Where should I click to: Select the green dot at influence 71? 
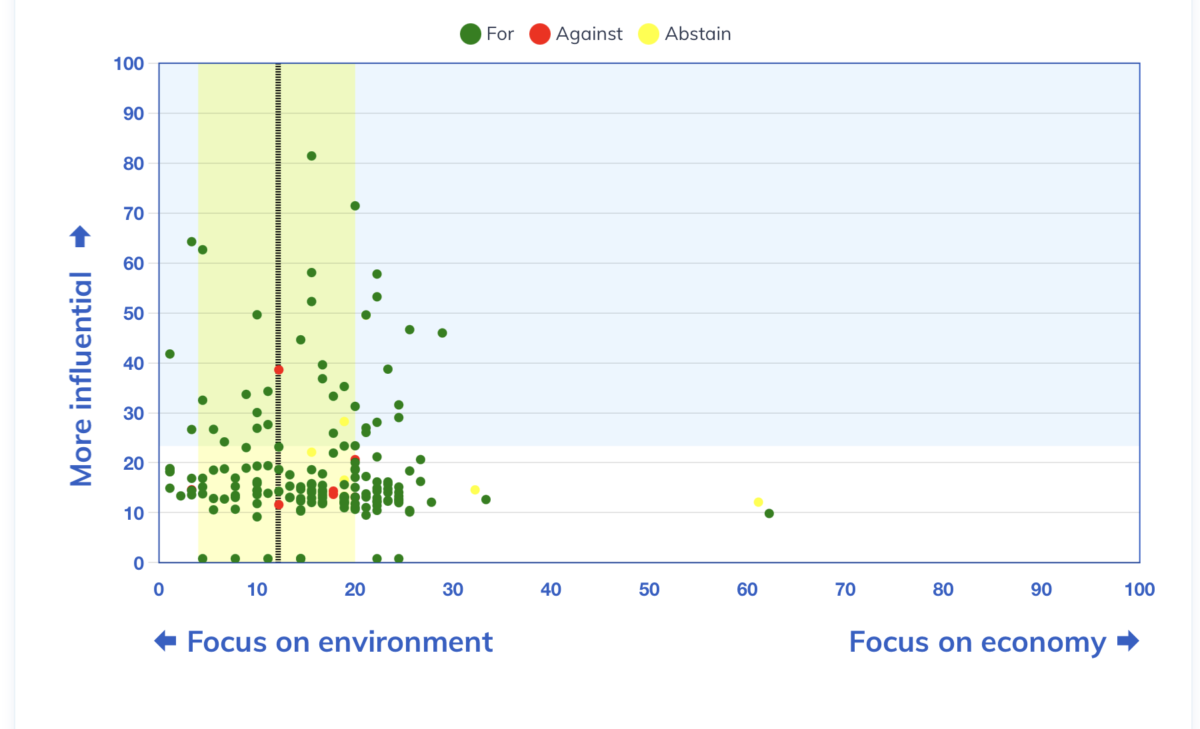355,206
